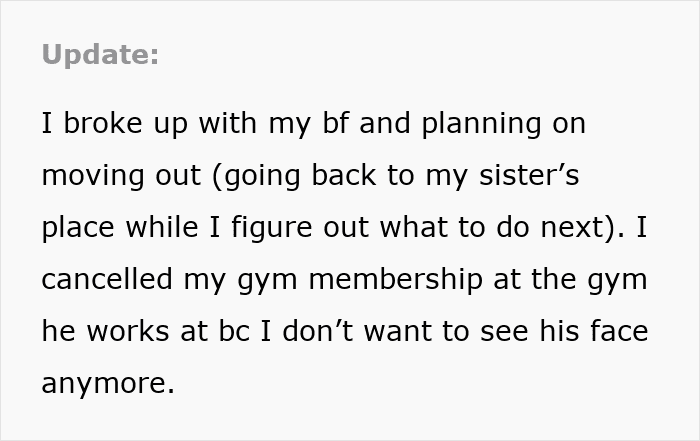
Task: Click the word "cancelled" in the paragraph
Action: pyautogui.click(x=106, y=280)
